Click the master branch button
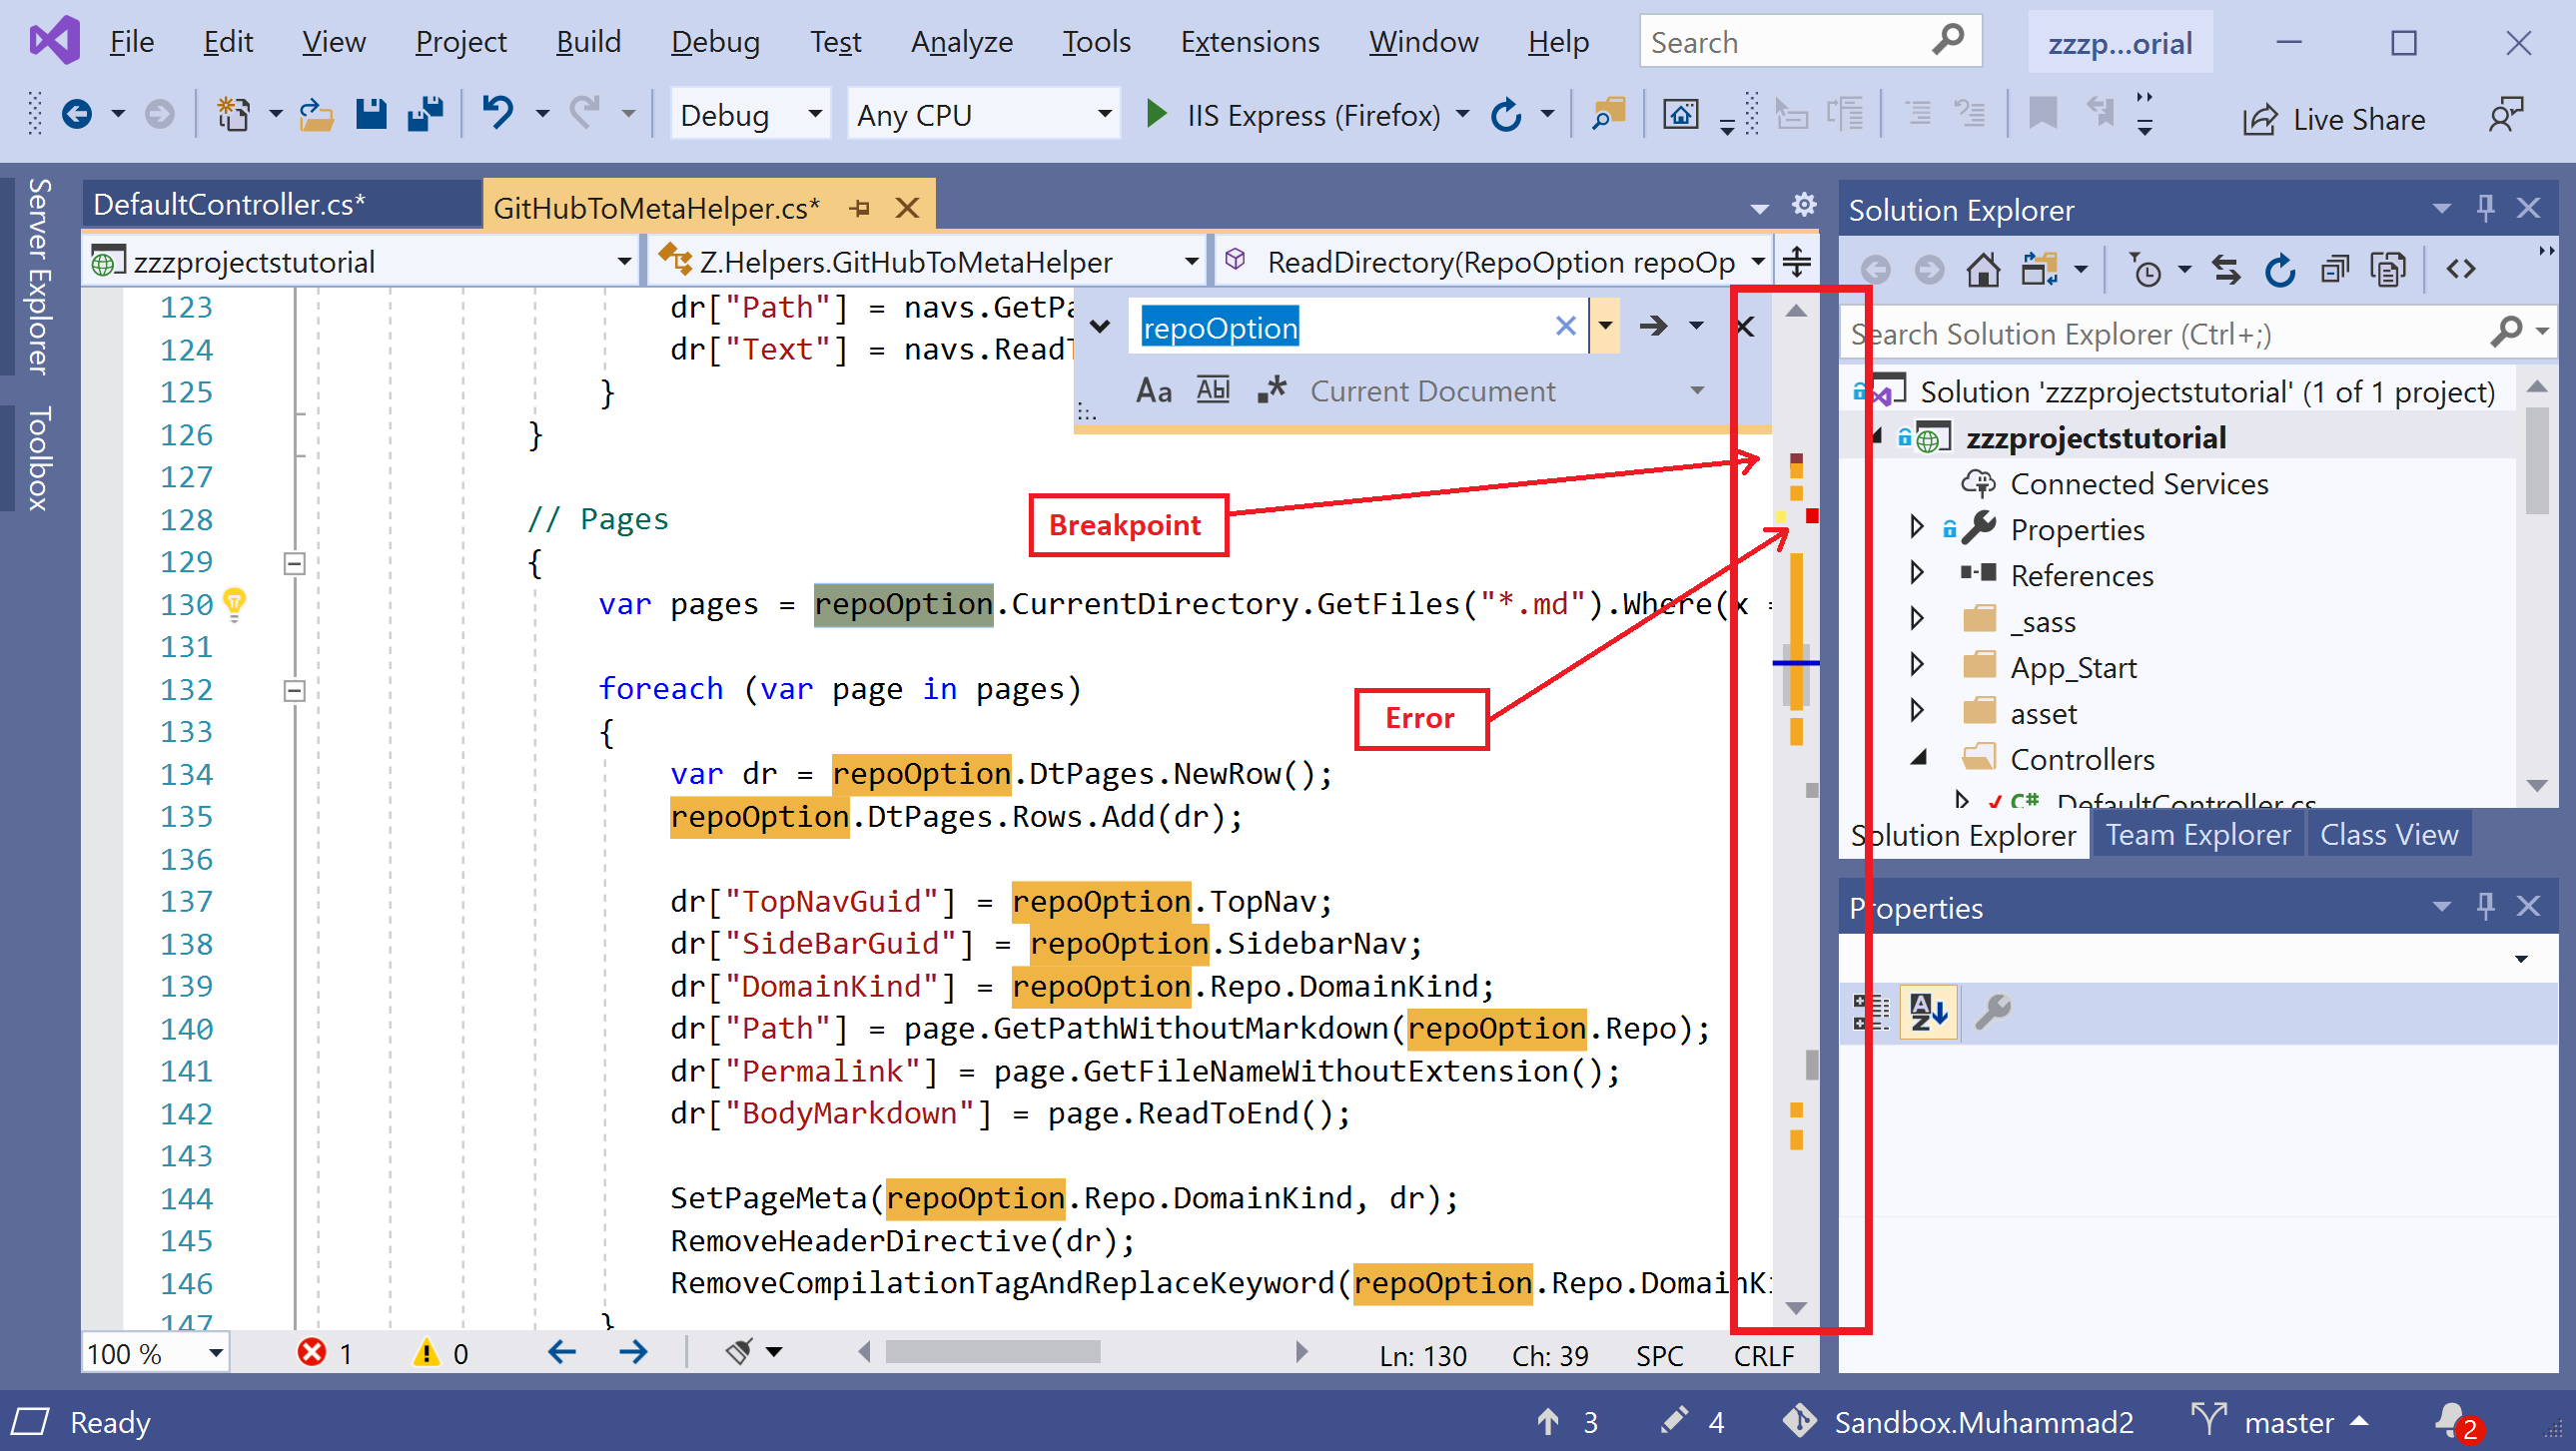Screen dimensions: 2576x1451 (2288, 1421)
